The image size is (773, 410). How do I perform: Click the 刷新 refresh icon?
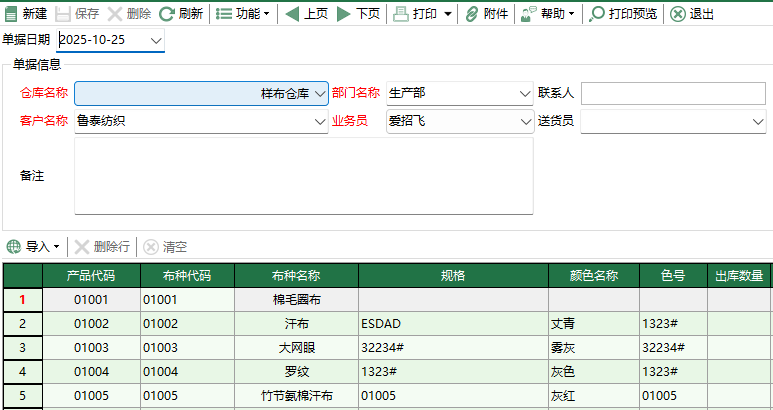[x=167, y=14]
